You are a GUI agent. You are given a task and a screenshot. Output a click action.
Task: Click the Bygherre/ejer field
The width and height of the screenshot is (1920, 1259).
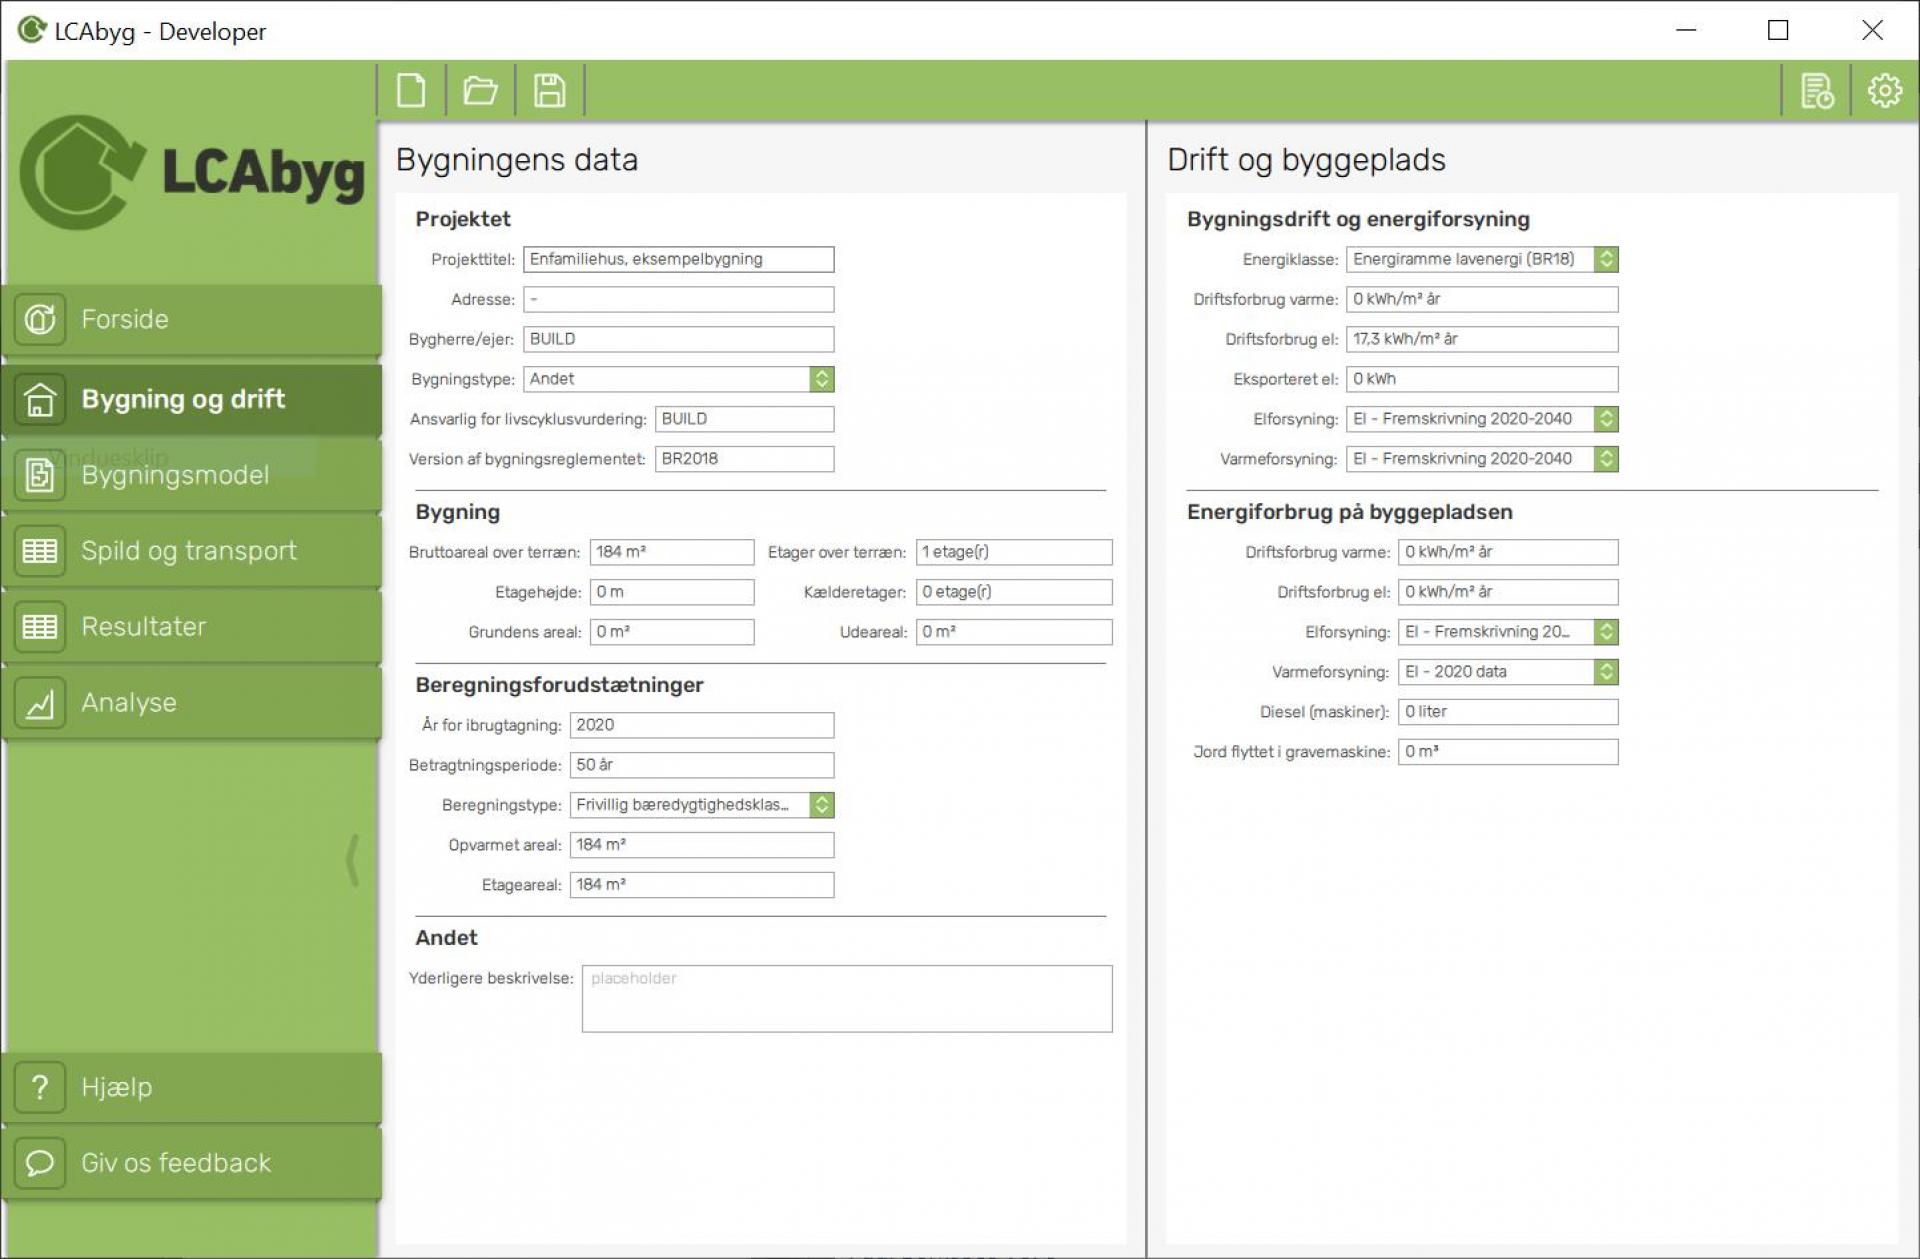pos(678,339)
